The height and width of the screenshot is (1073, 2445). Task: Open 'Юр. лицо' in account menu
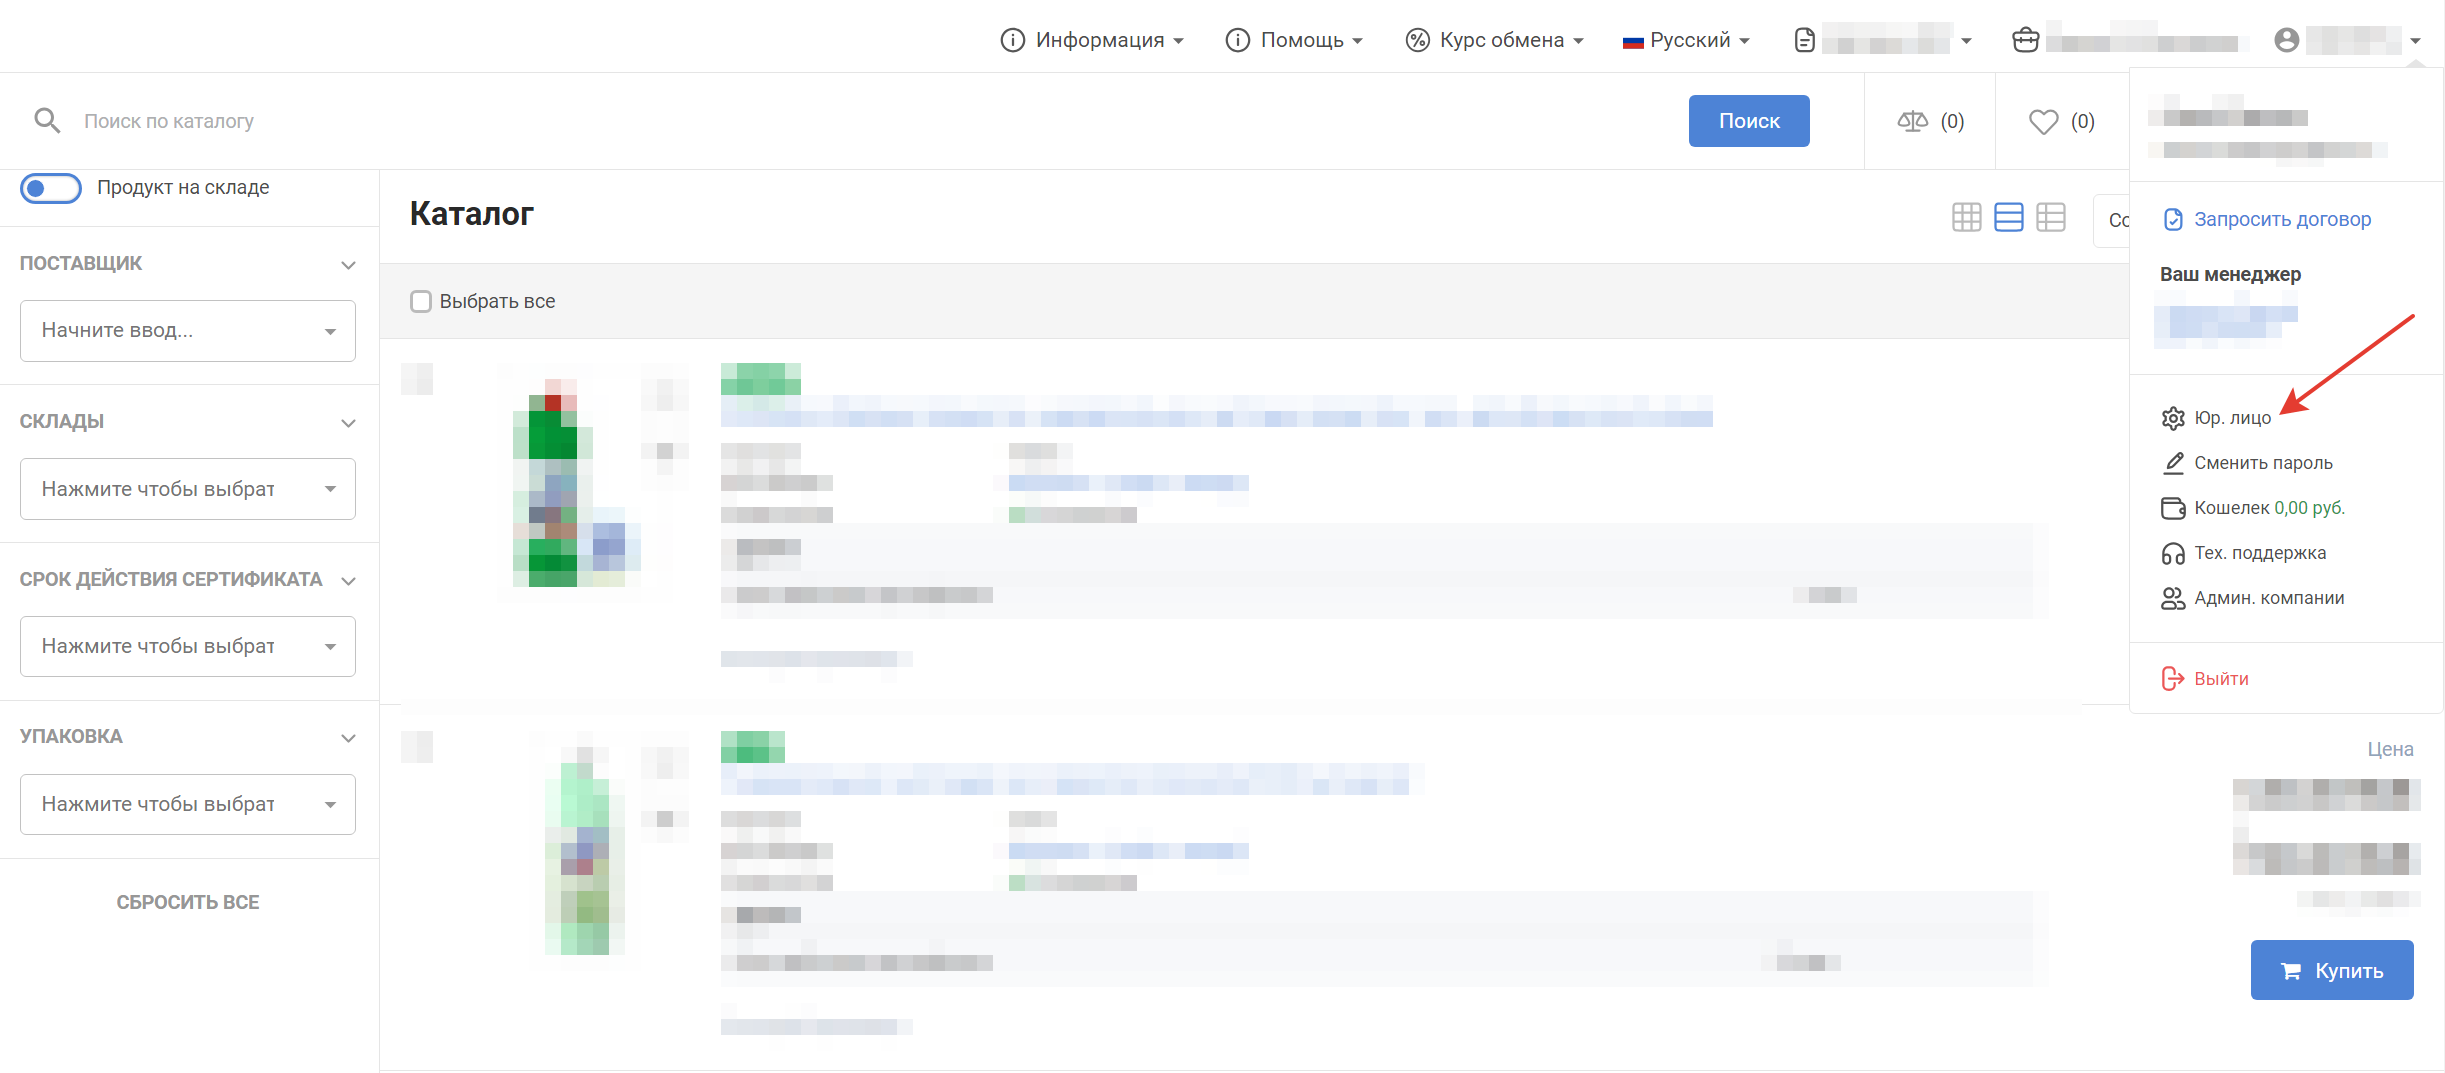click(x=2232, y=418)
